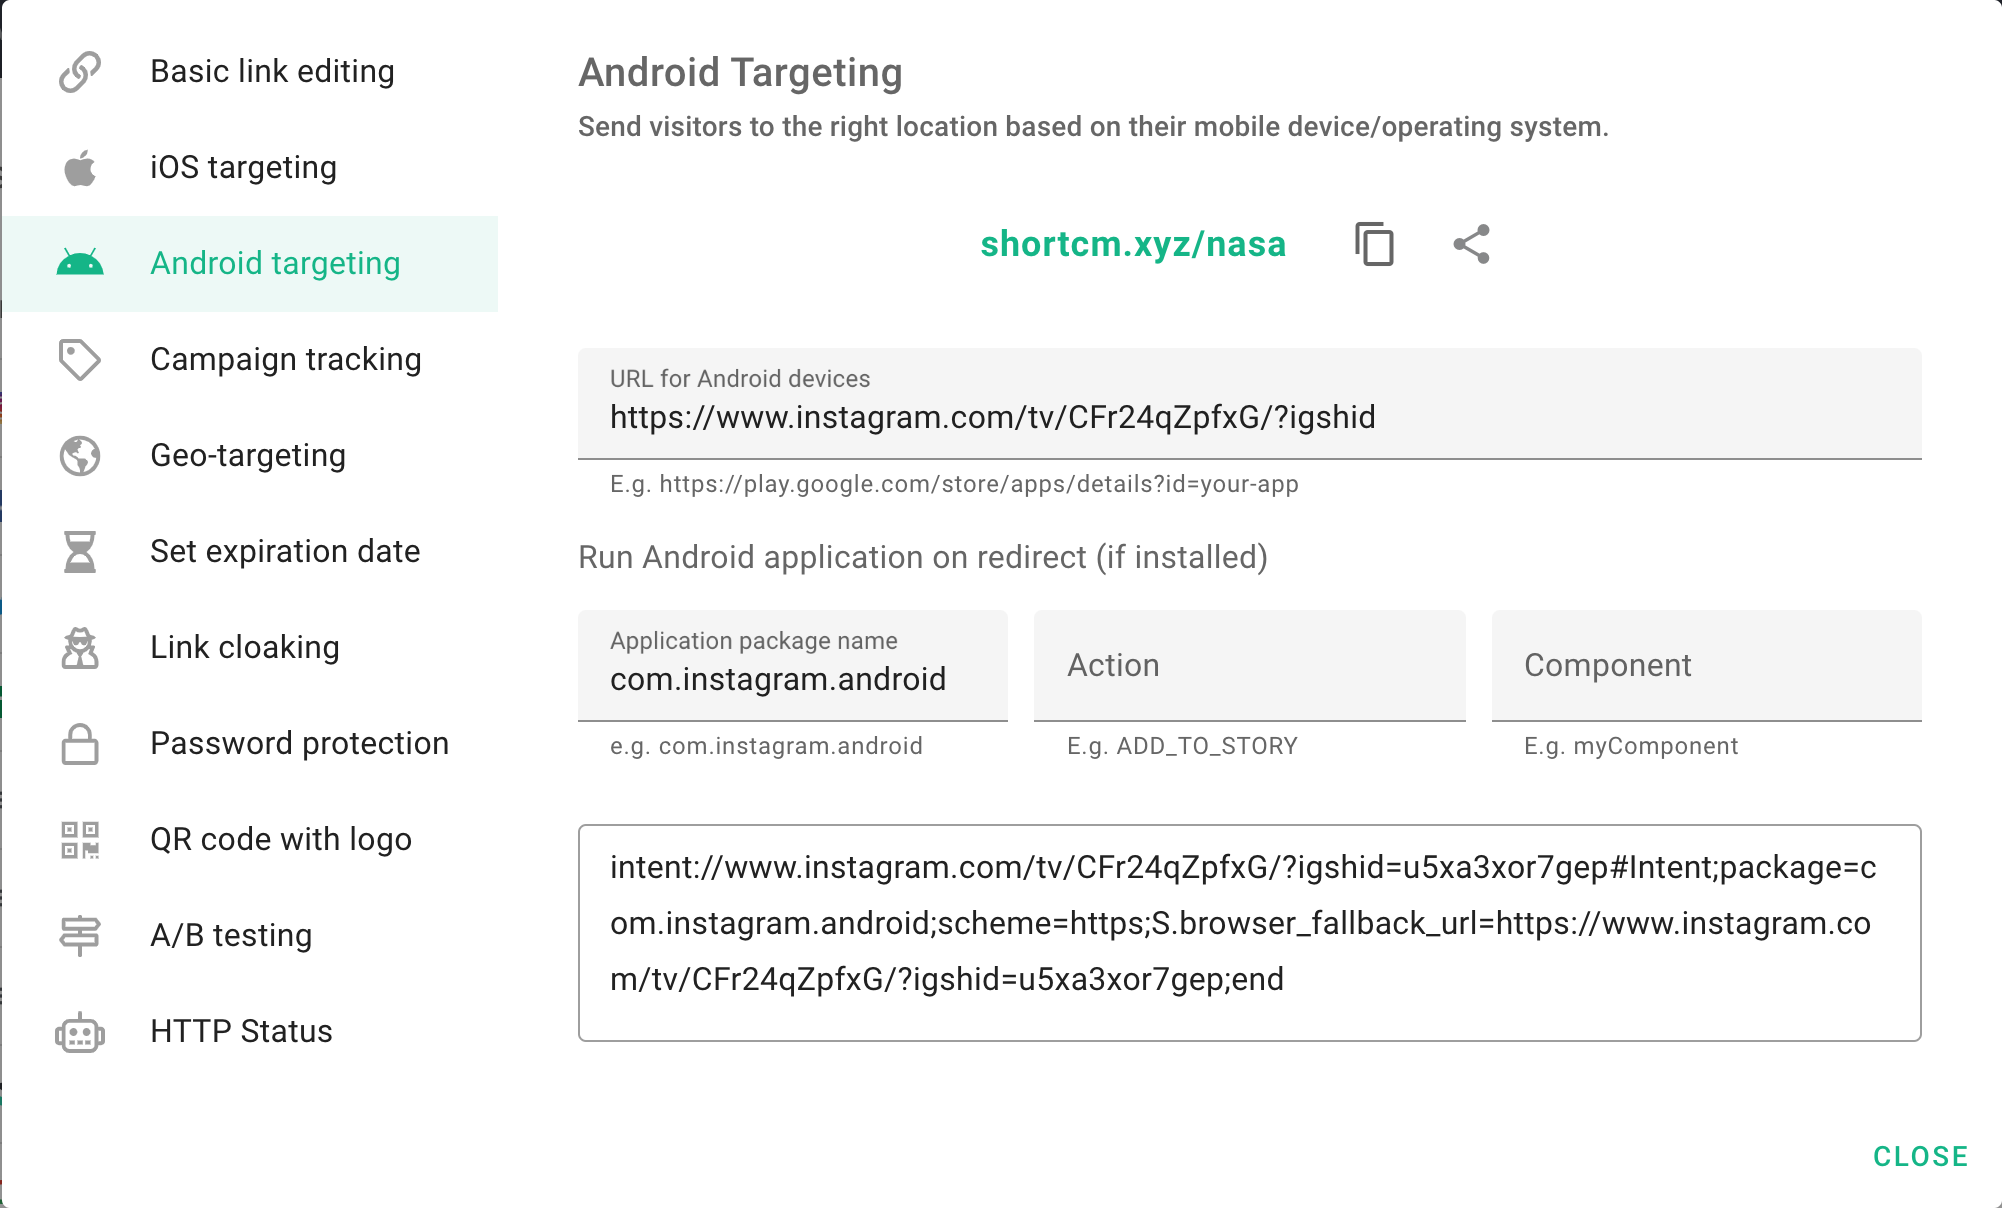2002x1208 pixels.
Task: Select the Android robot icon in sidebar
Action: tap(80, 263)
